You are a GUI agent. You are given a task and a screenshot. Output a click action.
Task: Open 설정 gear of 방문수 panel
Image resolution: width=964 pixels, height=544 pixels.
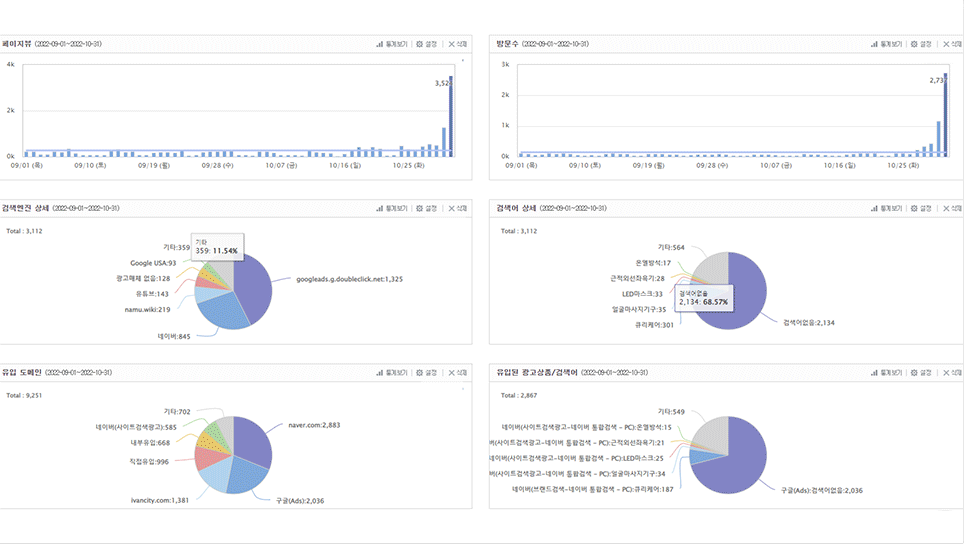coord(920,44)
